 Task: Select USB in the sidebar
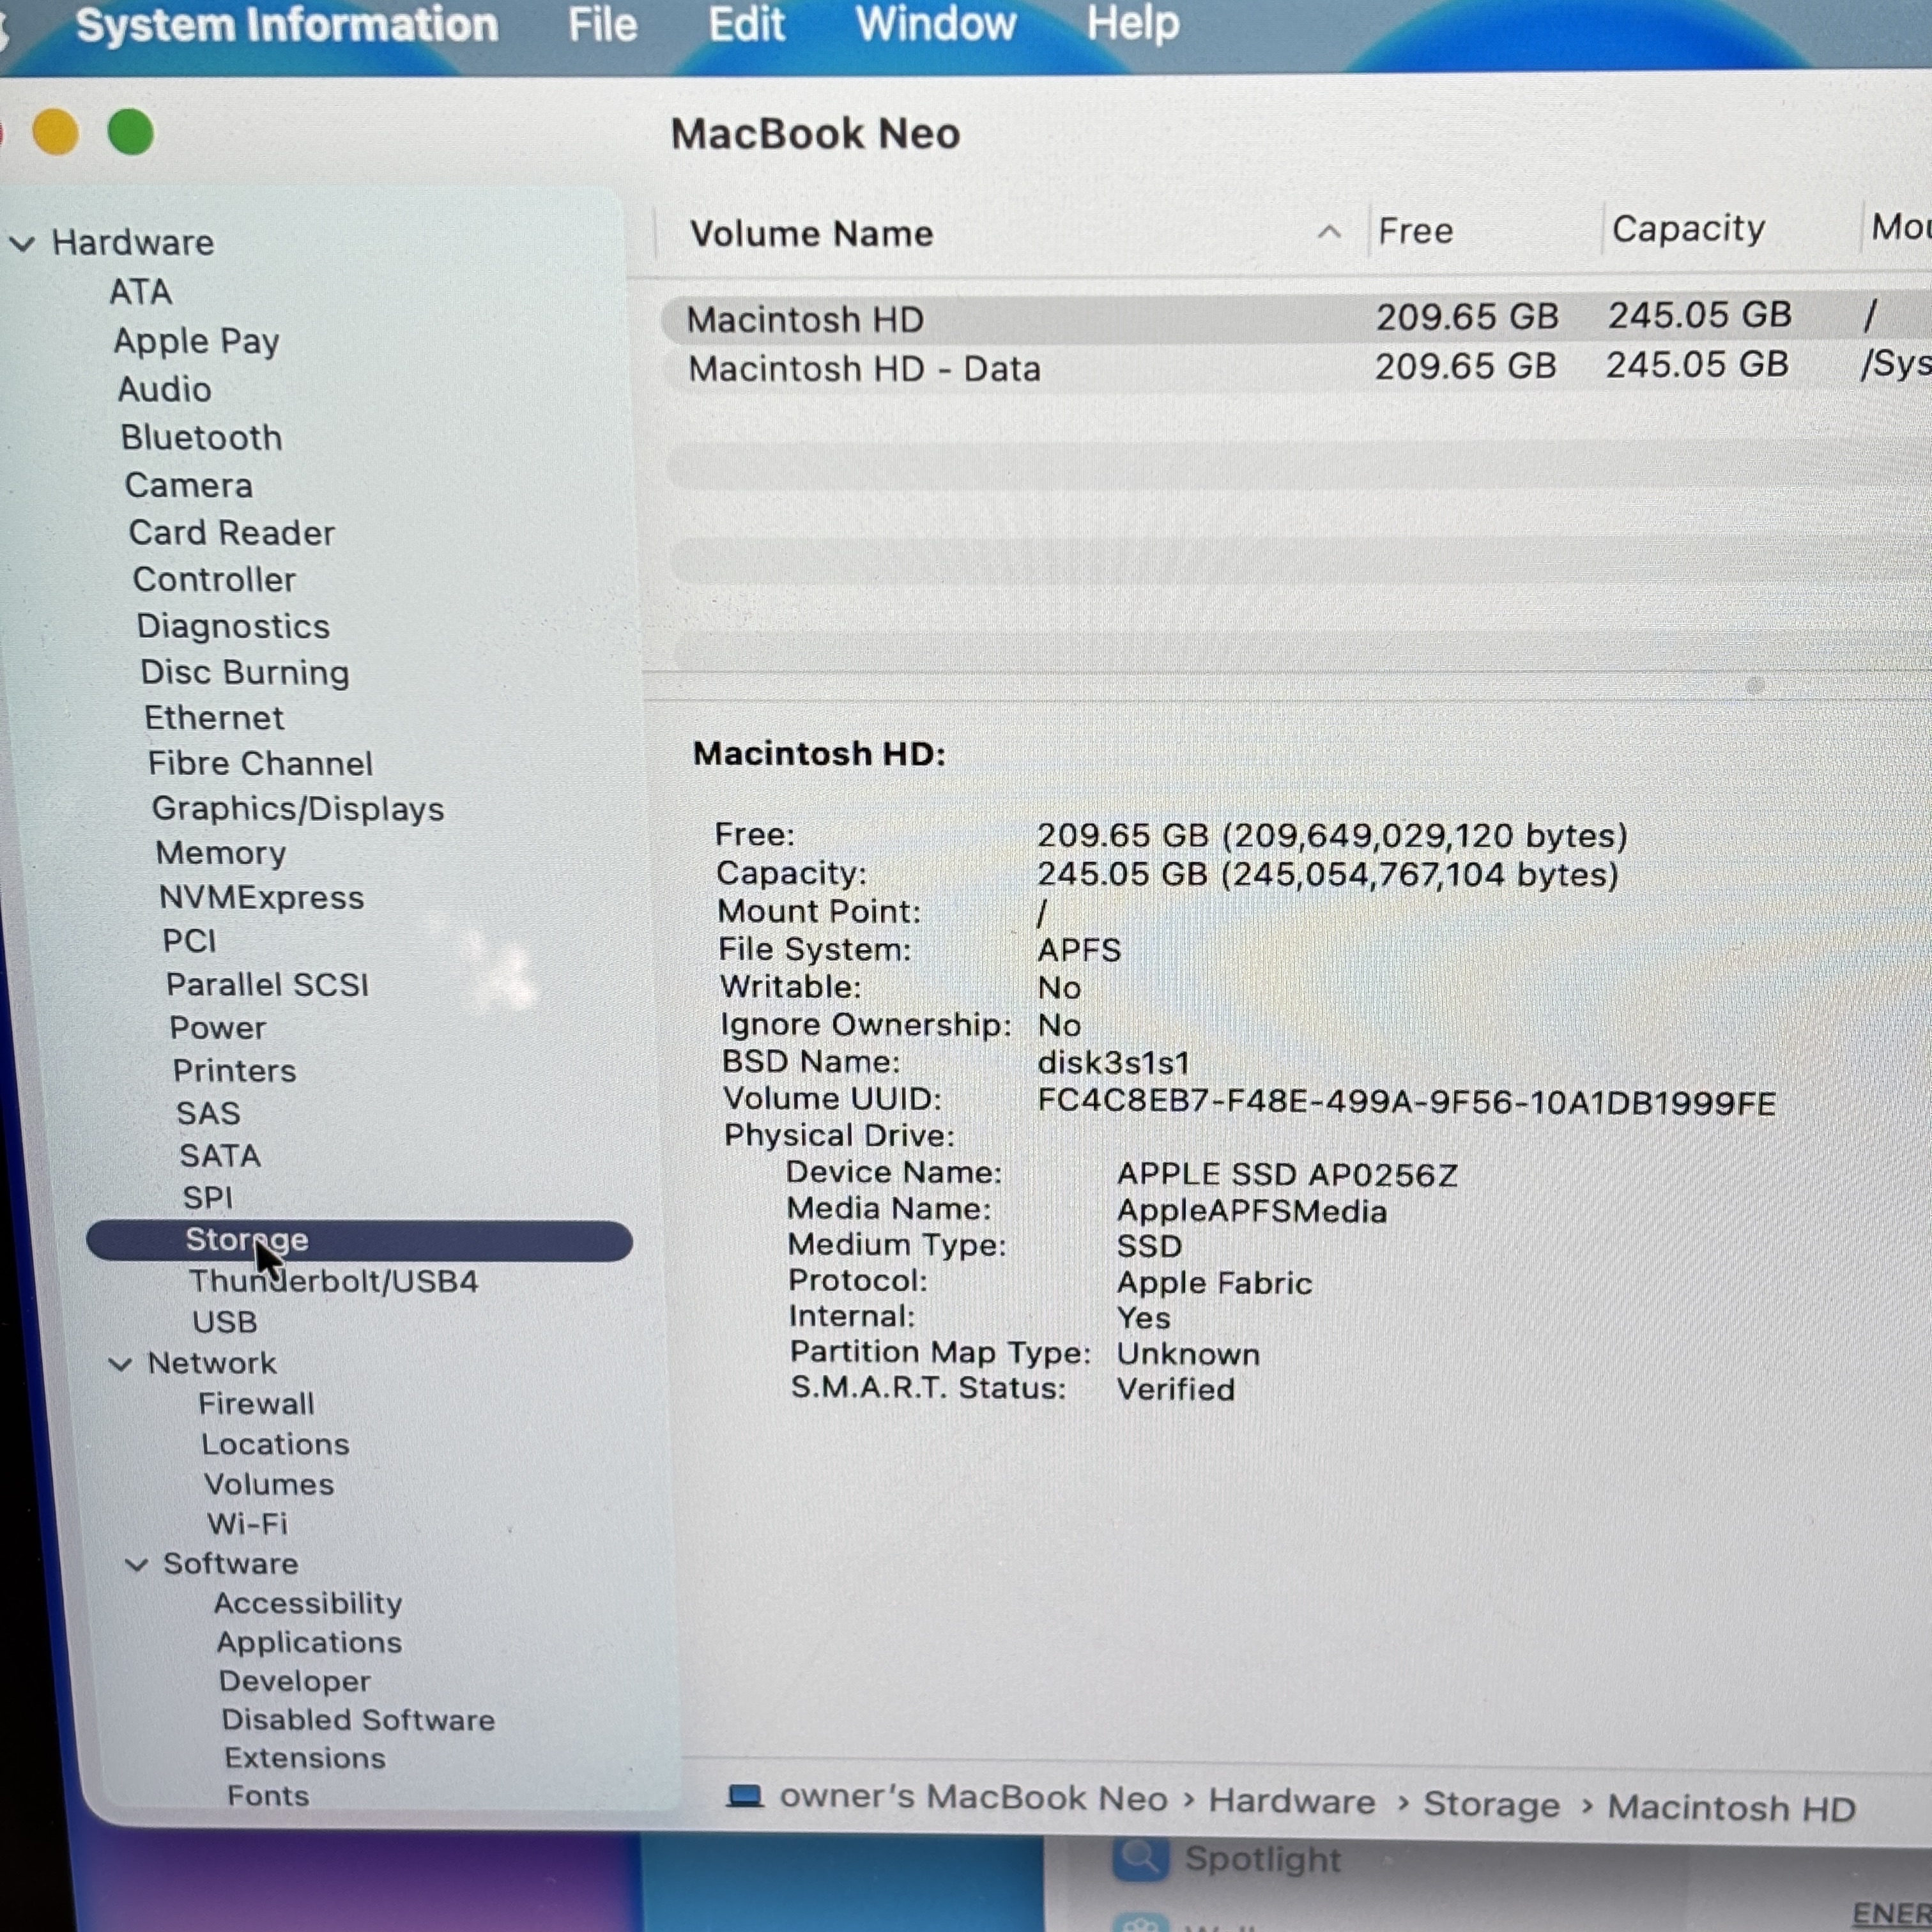tap(225, 1322)
